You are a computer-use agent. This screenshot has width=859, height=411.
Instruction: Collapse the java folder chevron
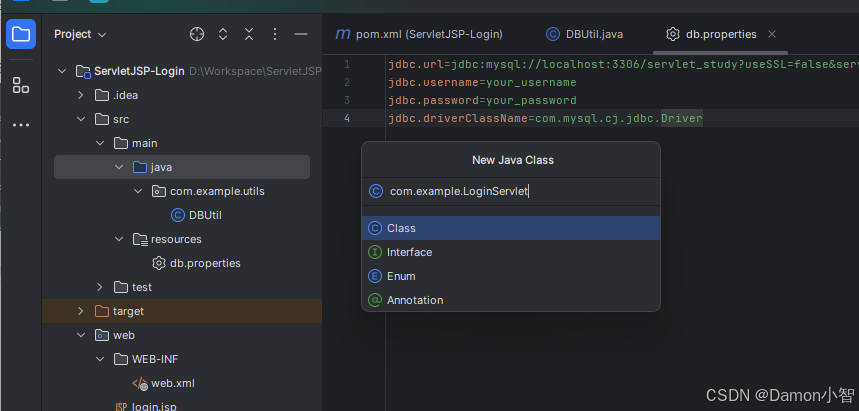click(119, 167)
